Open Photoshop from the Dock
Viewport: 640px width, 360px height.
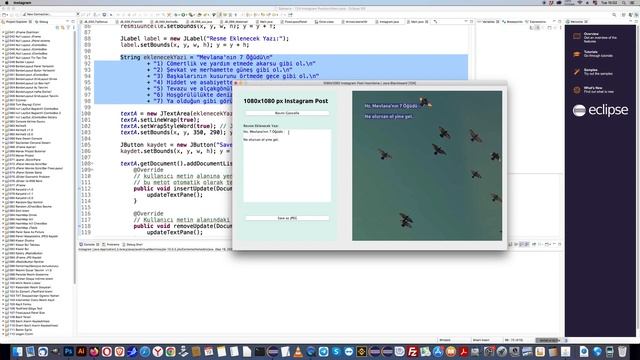tap(68, 351)
